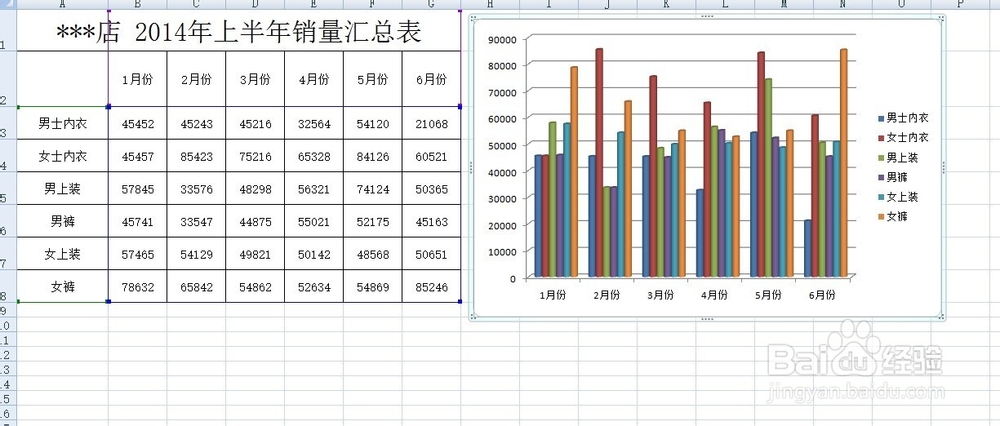Select the cell containing 49821

click(255, 254)
